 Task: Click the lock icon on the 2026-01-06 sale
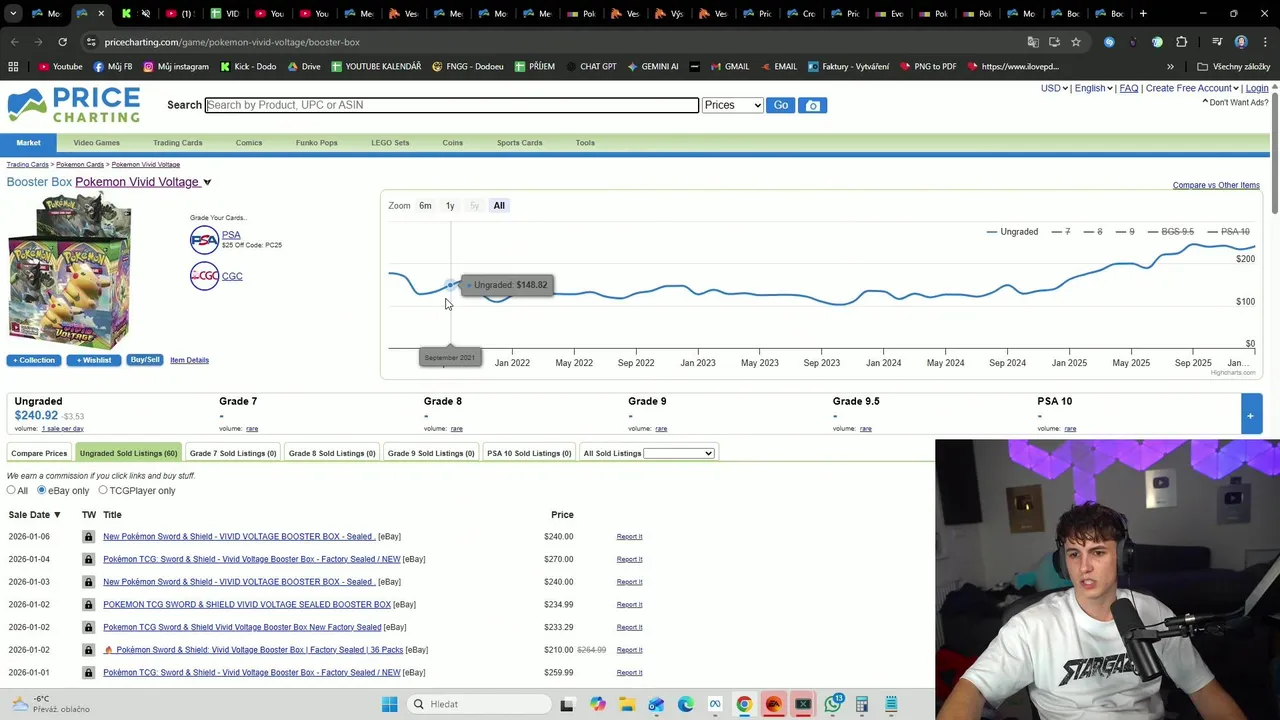click(x=88, y=537)
